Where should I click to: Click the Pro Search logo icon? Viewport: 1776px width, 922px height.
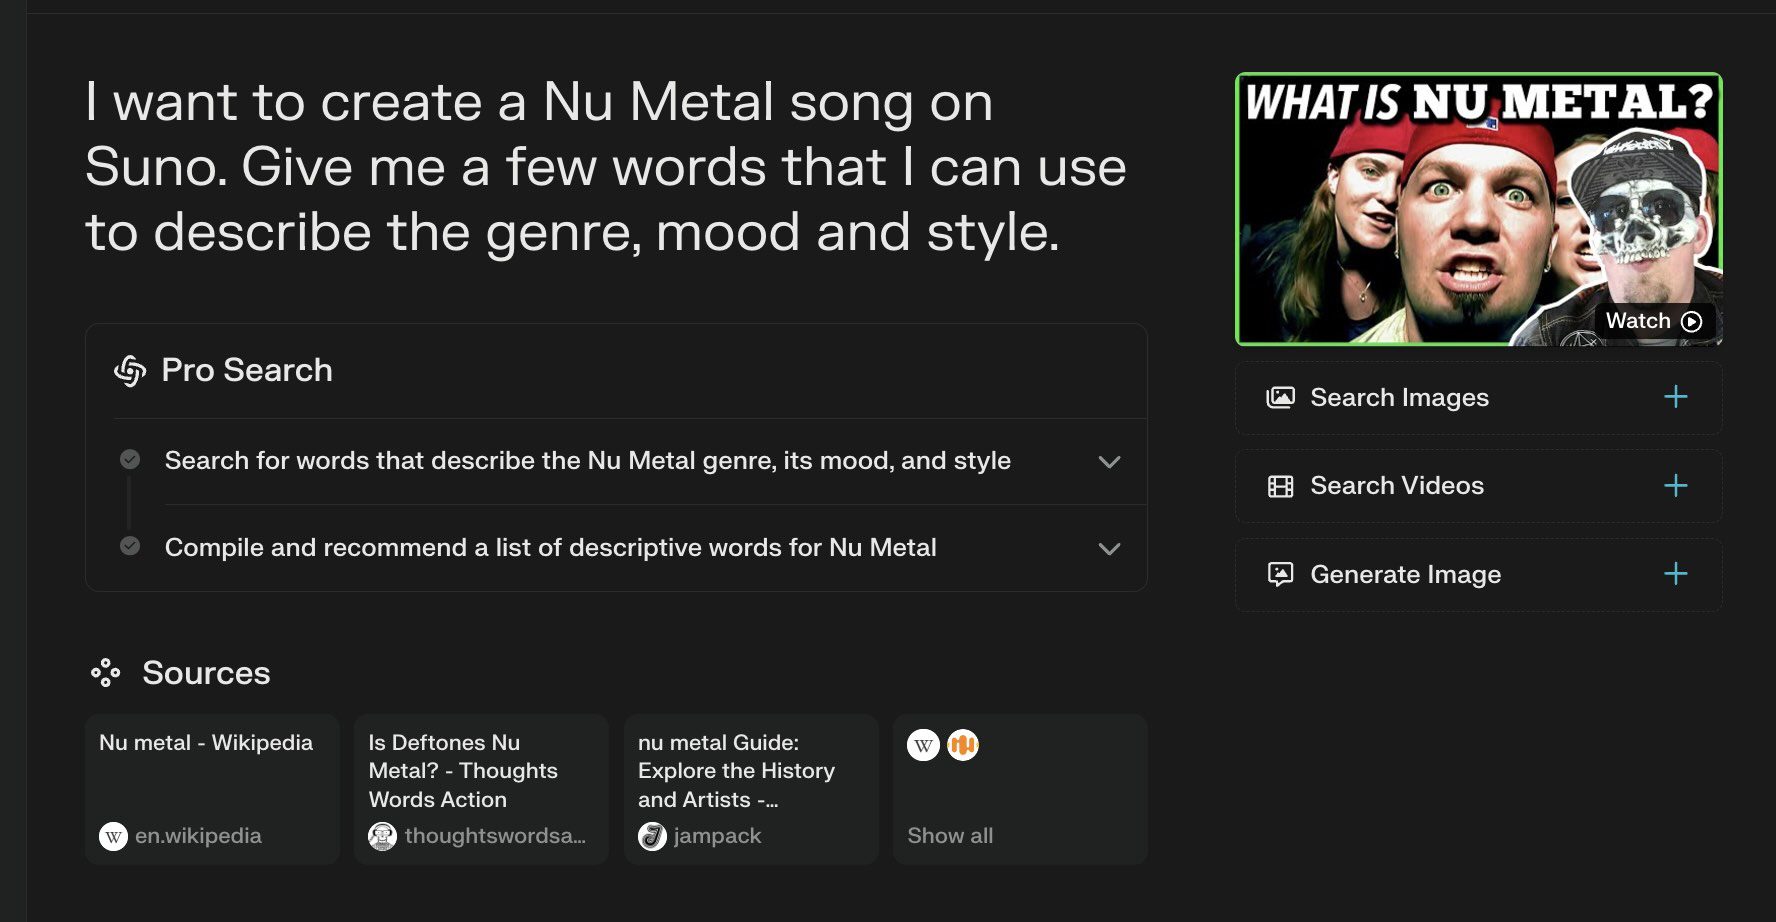point(130,371)
